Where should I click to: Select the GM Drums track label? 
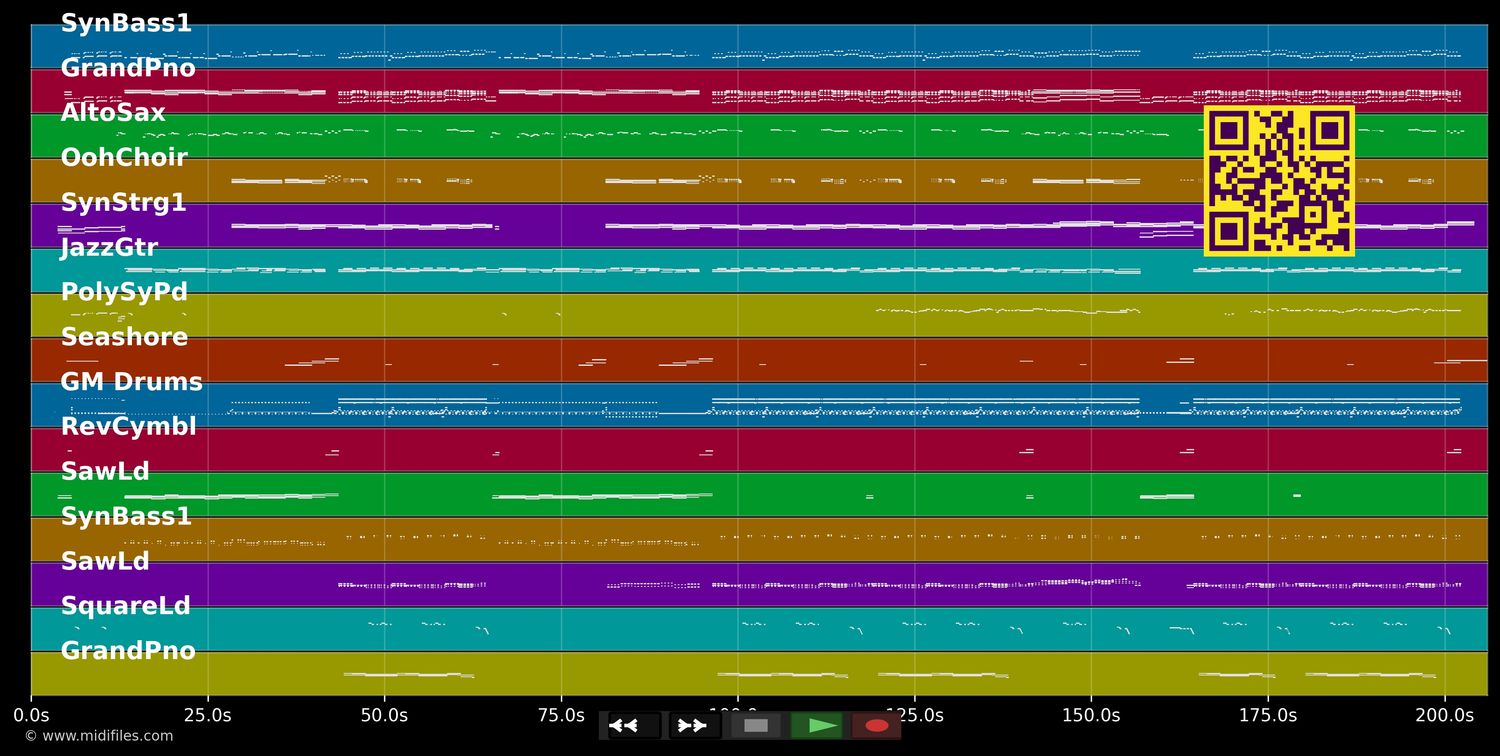tap(131, 382)
